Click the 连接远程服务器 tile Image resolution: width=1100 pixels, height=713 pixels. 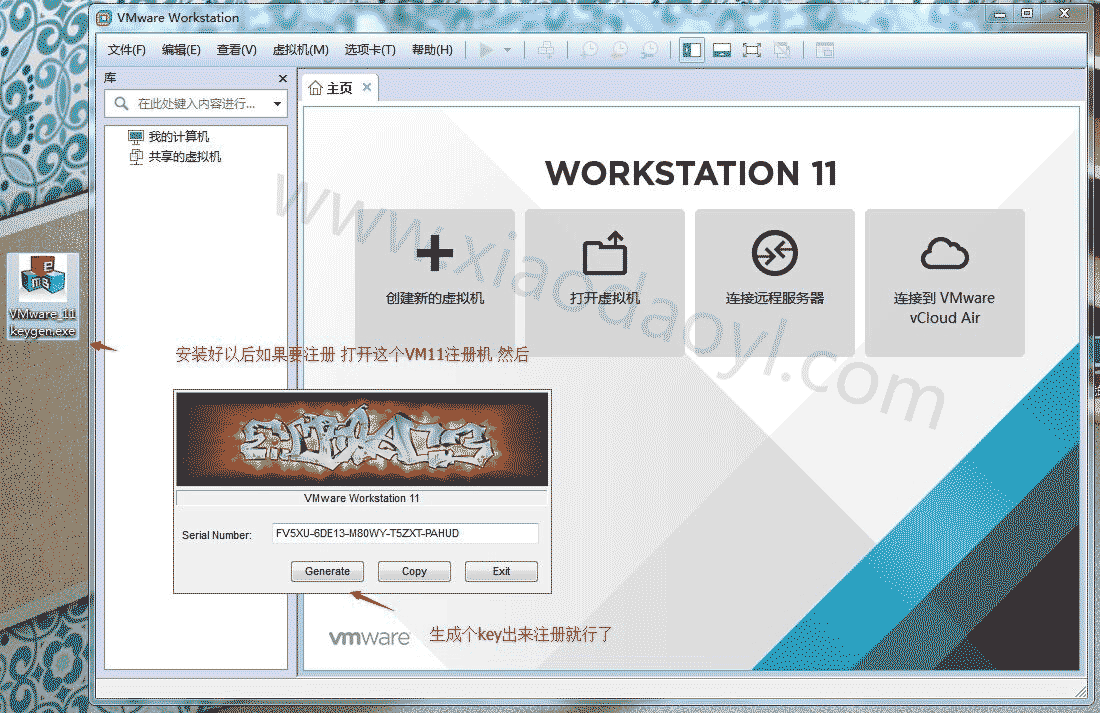tap(774, 283)
